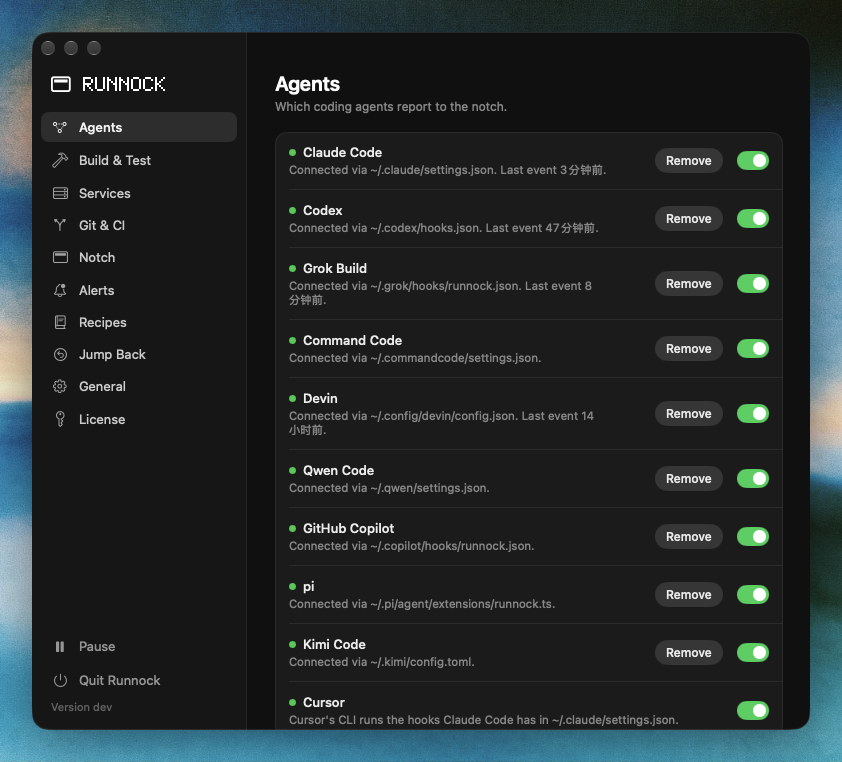Remove the Claude Code agent
Viewport: 842px width, 762px height.
click(x=688, y=161)
